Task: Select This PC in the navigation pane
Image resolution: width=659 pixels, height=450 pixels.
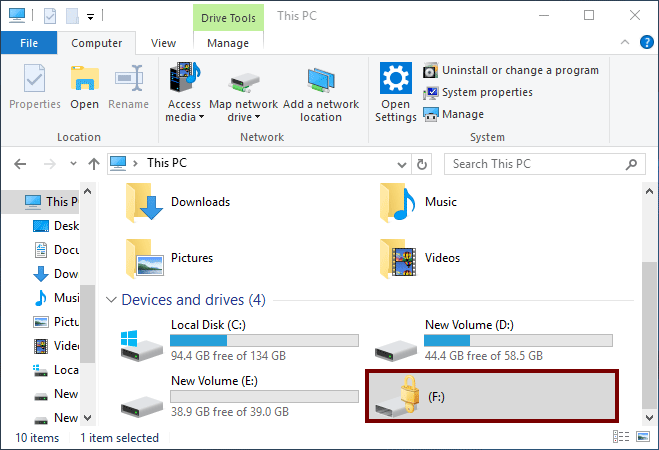Action: coord(40,202)
